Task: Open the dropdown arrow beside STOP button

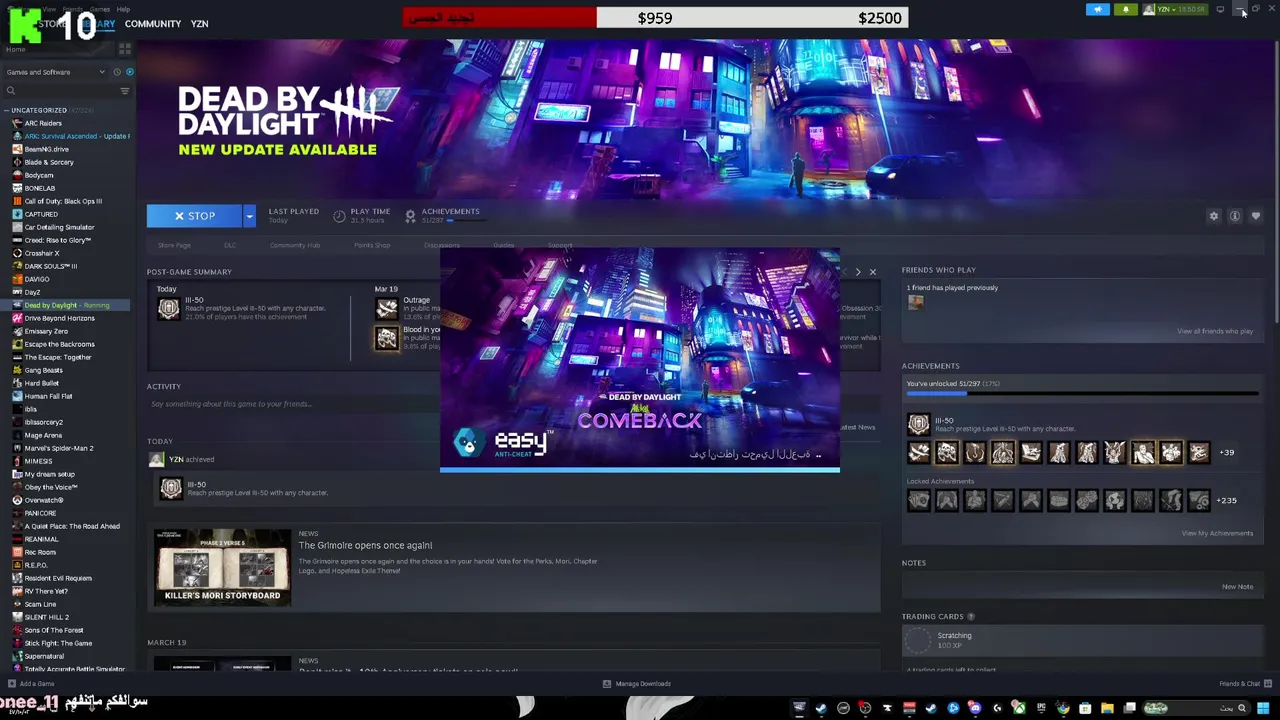Action: point(249,216)
